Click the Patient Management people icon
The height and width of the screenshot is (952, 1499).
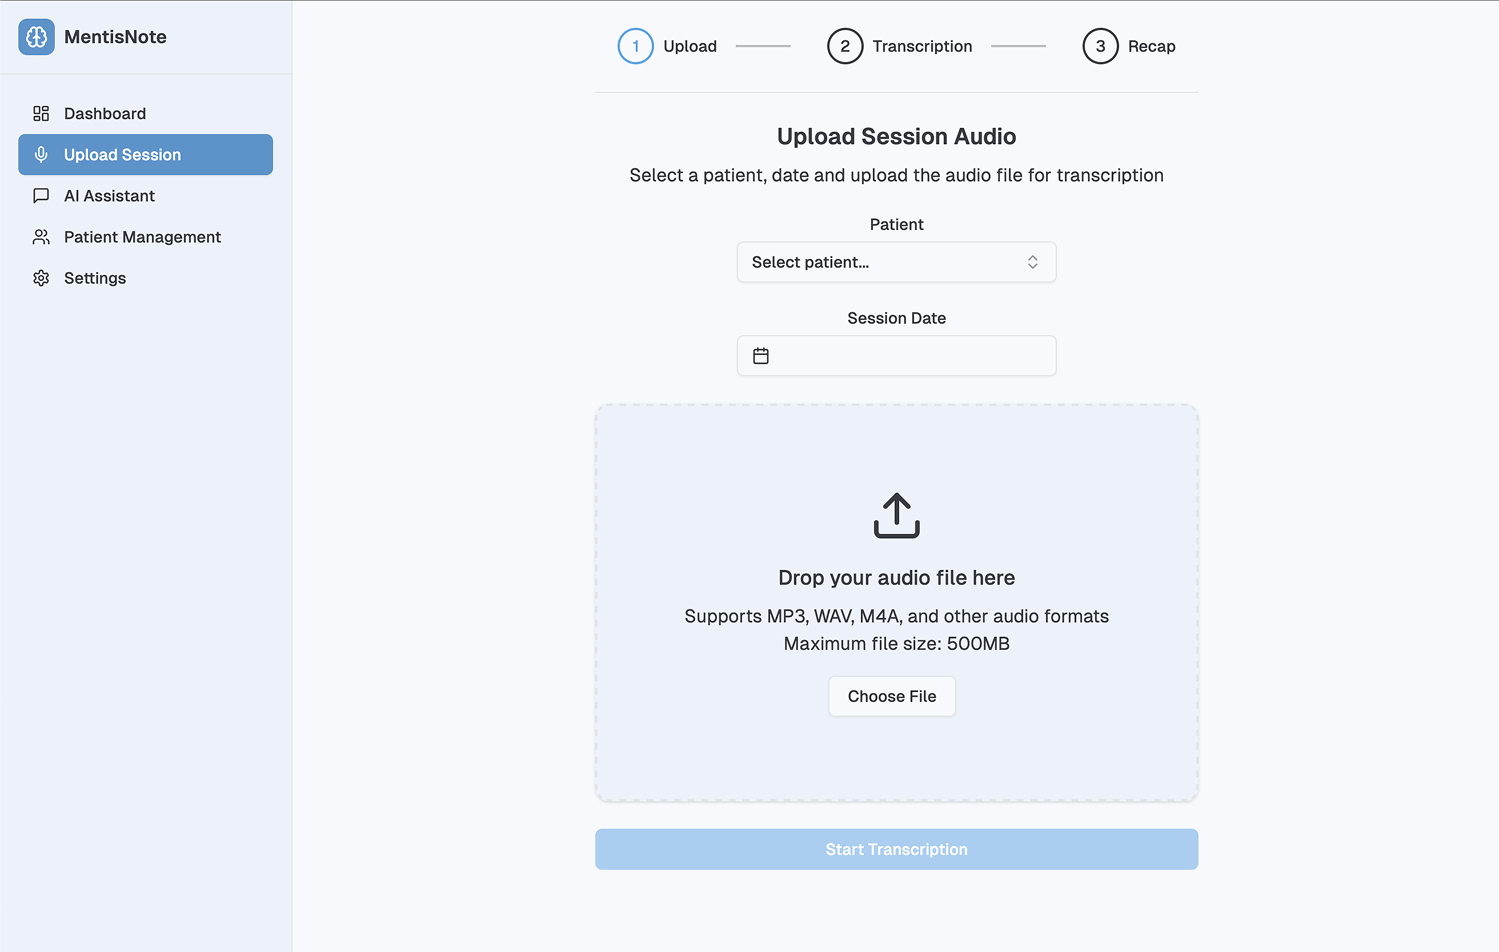point(41,237)
